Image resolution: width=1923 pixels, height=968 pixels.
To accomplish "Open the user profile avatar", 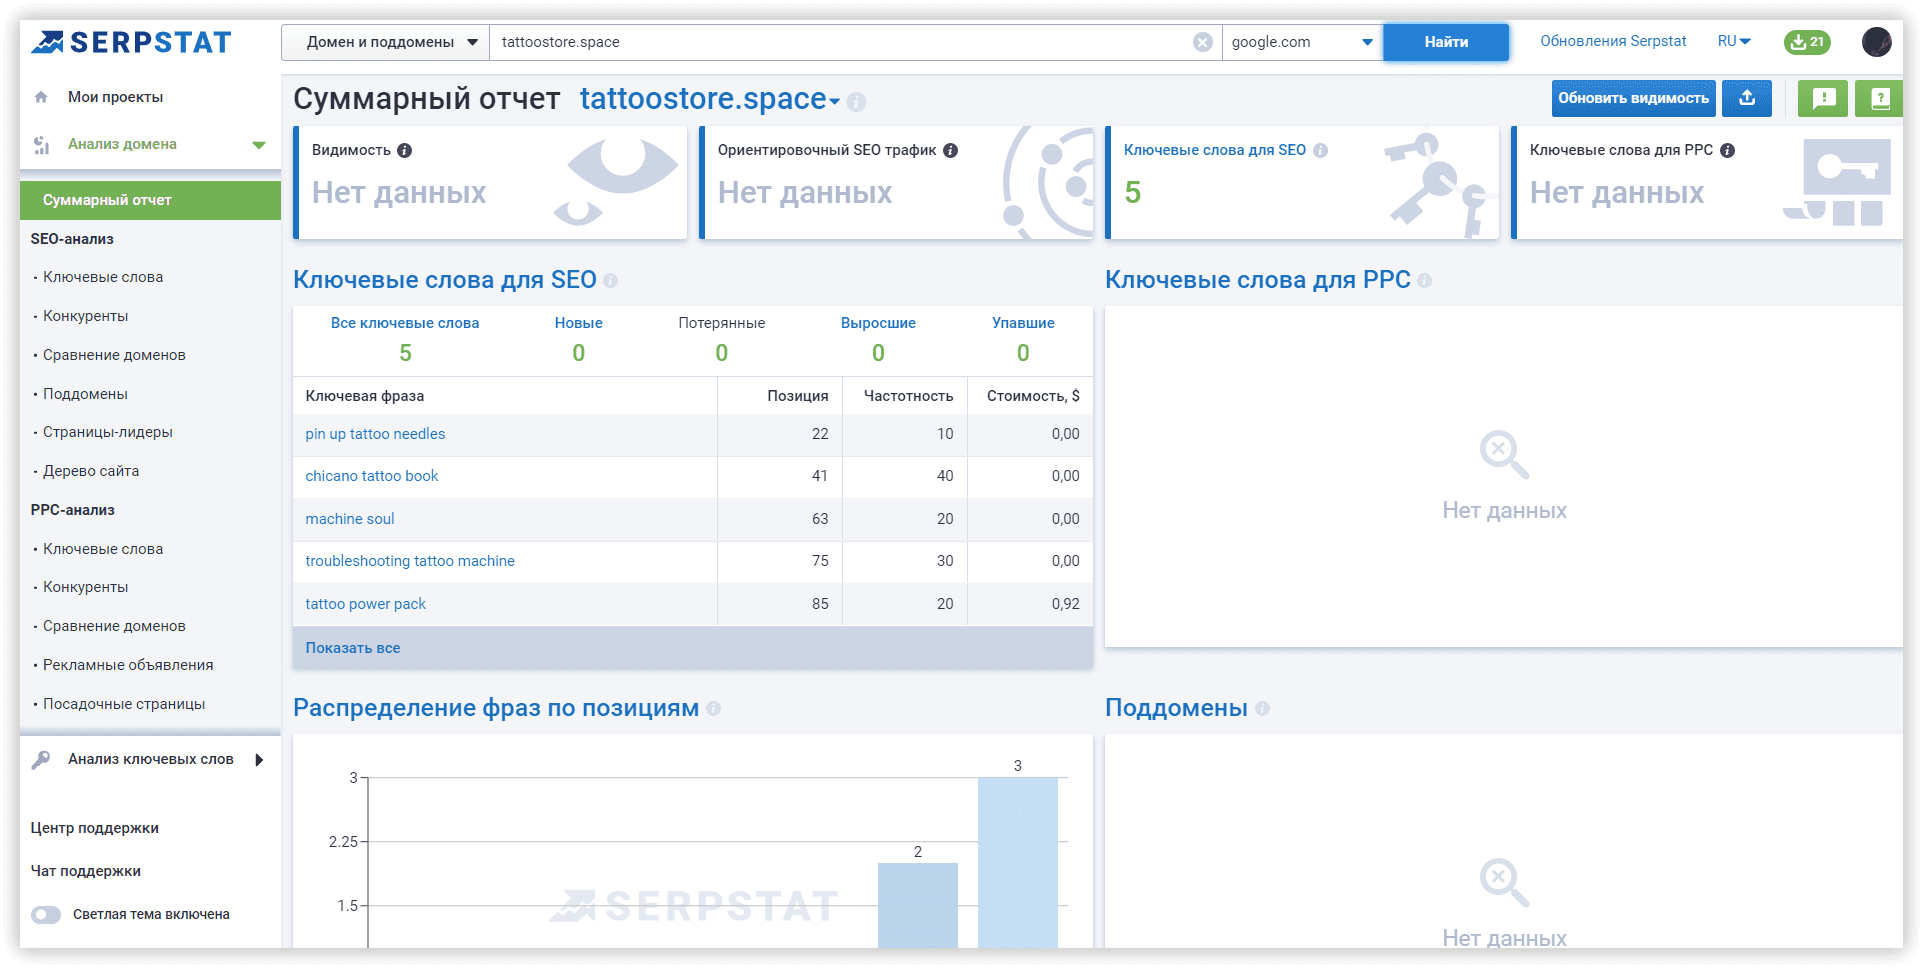I will coord(1876,42).
